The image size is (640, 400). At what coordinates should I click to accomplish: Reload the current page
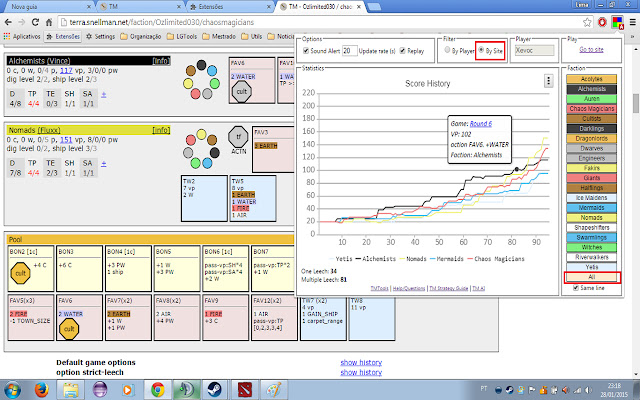point(36,22)
